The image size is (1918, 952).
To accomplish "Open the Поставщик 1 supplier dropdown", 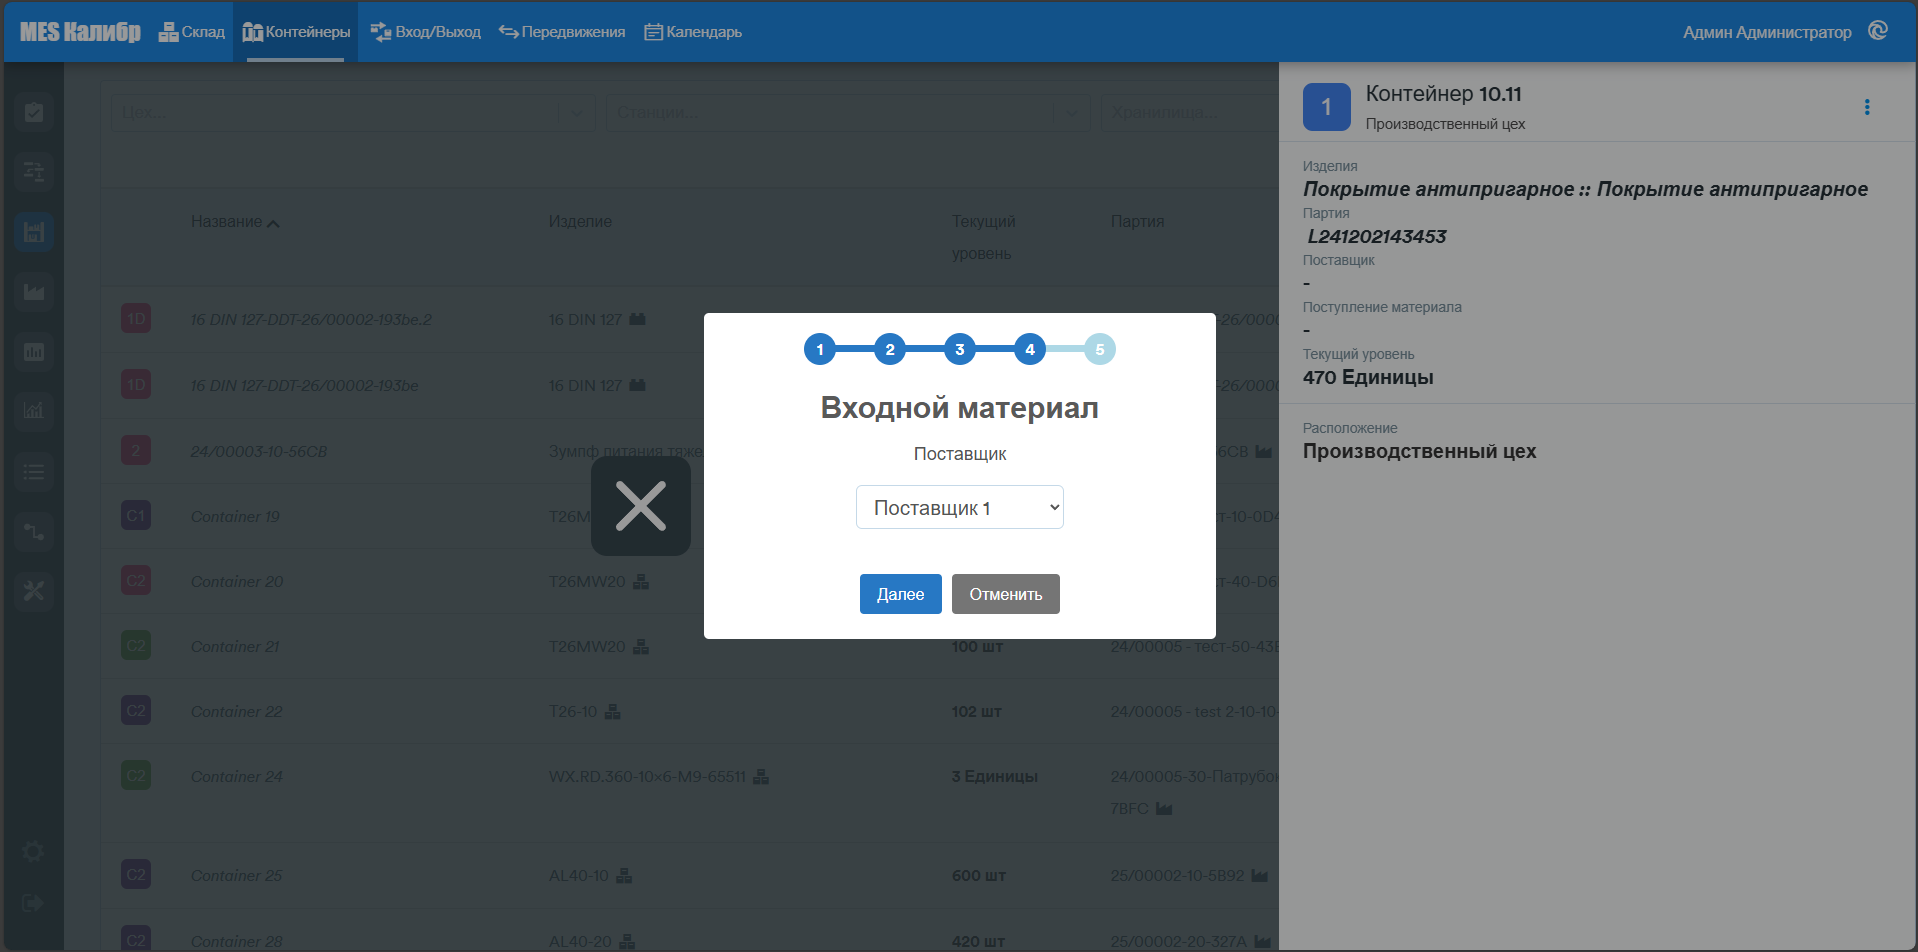I will click(x=960, y=507).
